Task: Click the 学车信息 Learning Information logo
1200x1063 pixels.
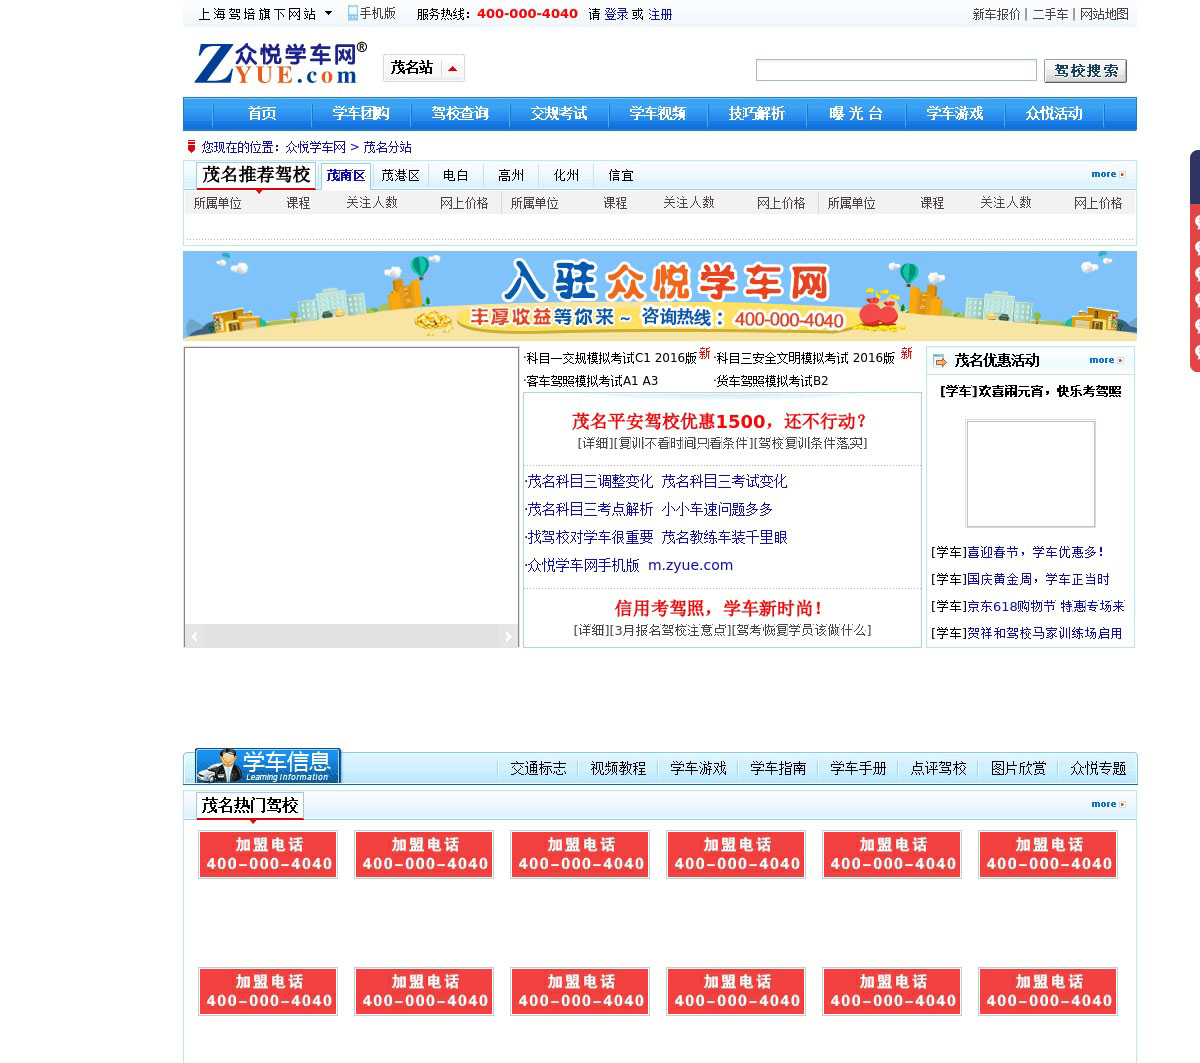Action: (268, 766)
